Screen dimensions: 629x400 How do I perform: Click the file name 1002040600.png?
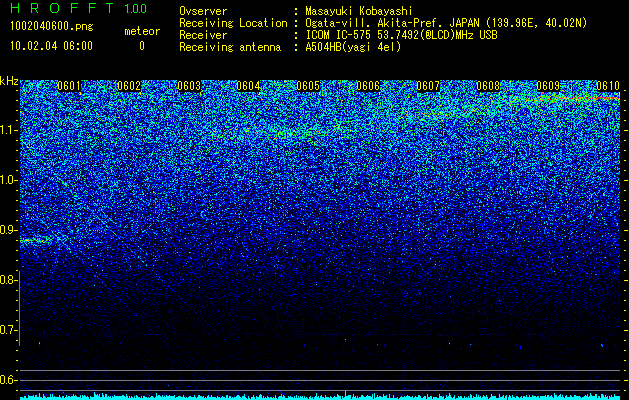tap(52, 27)
